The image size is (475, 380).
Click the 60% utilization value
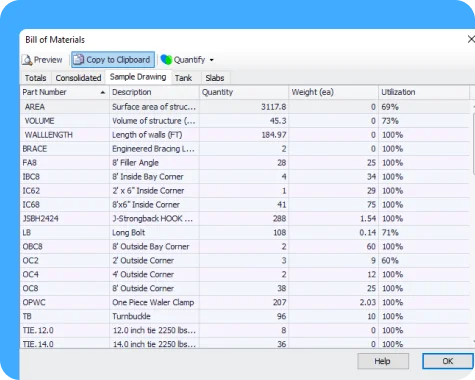click(390, 261)
